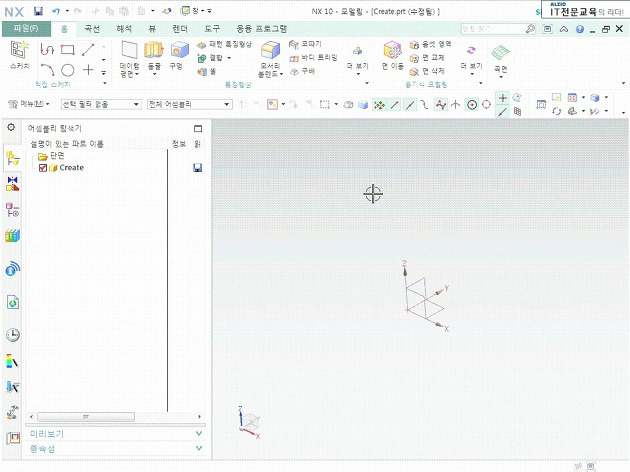Switch to the Home (홈) ribbon tab

click(x=64, y=29)
